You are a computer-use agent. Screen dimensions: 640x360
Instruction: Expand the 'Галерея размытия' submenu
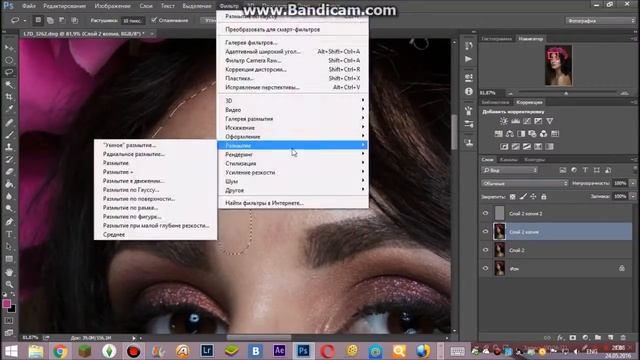point(293,119)
